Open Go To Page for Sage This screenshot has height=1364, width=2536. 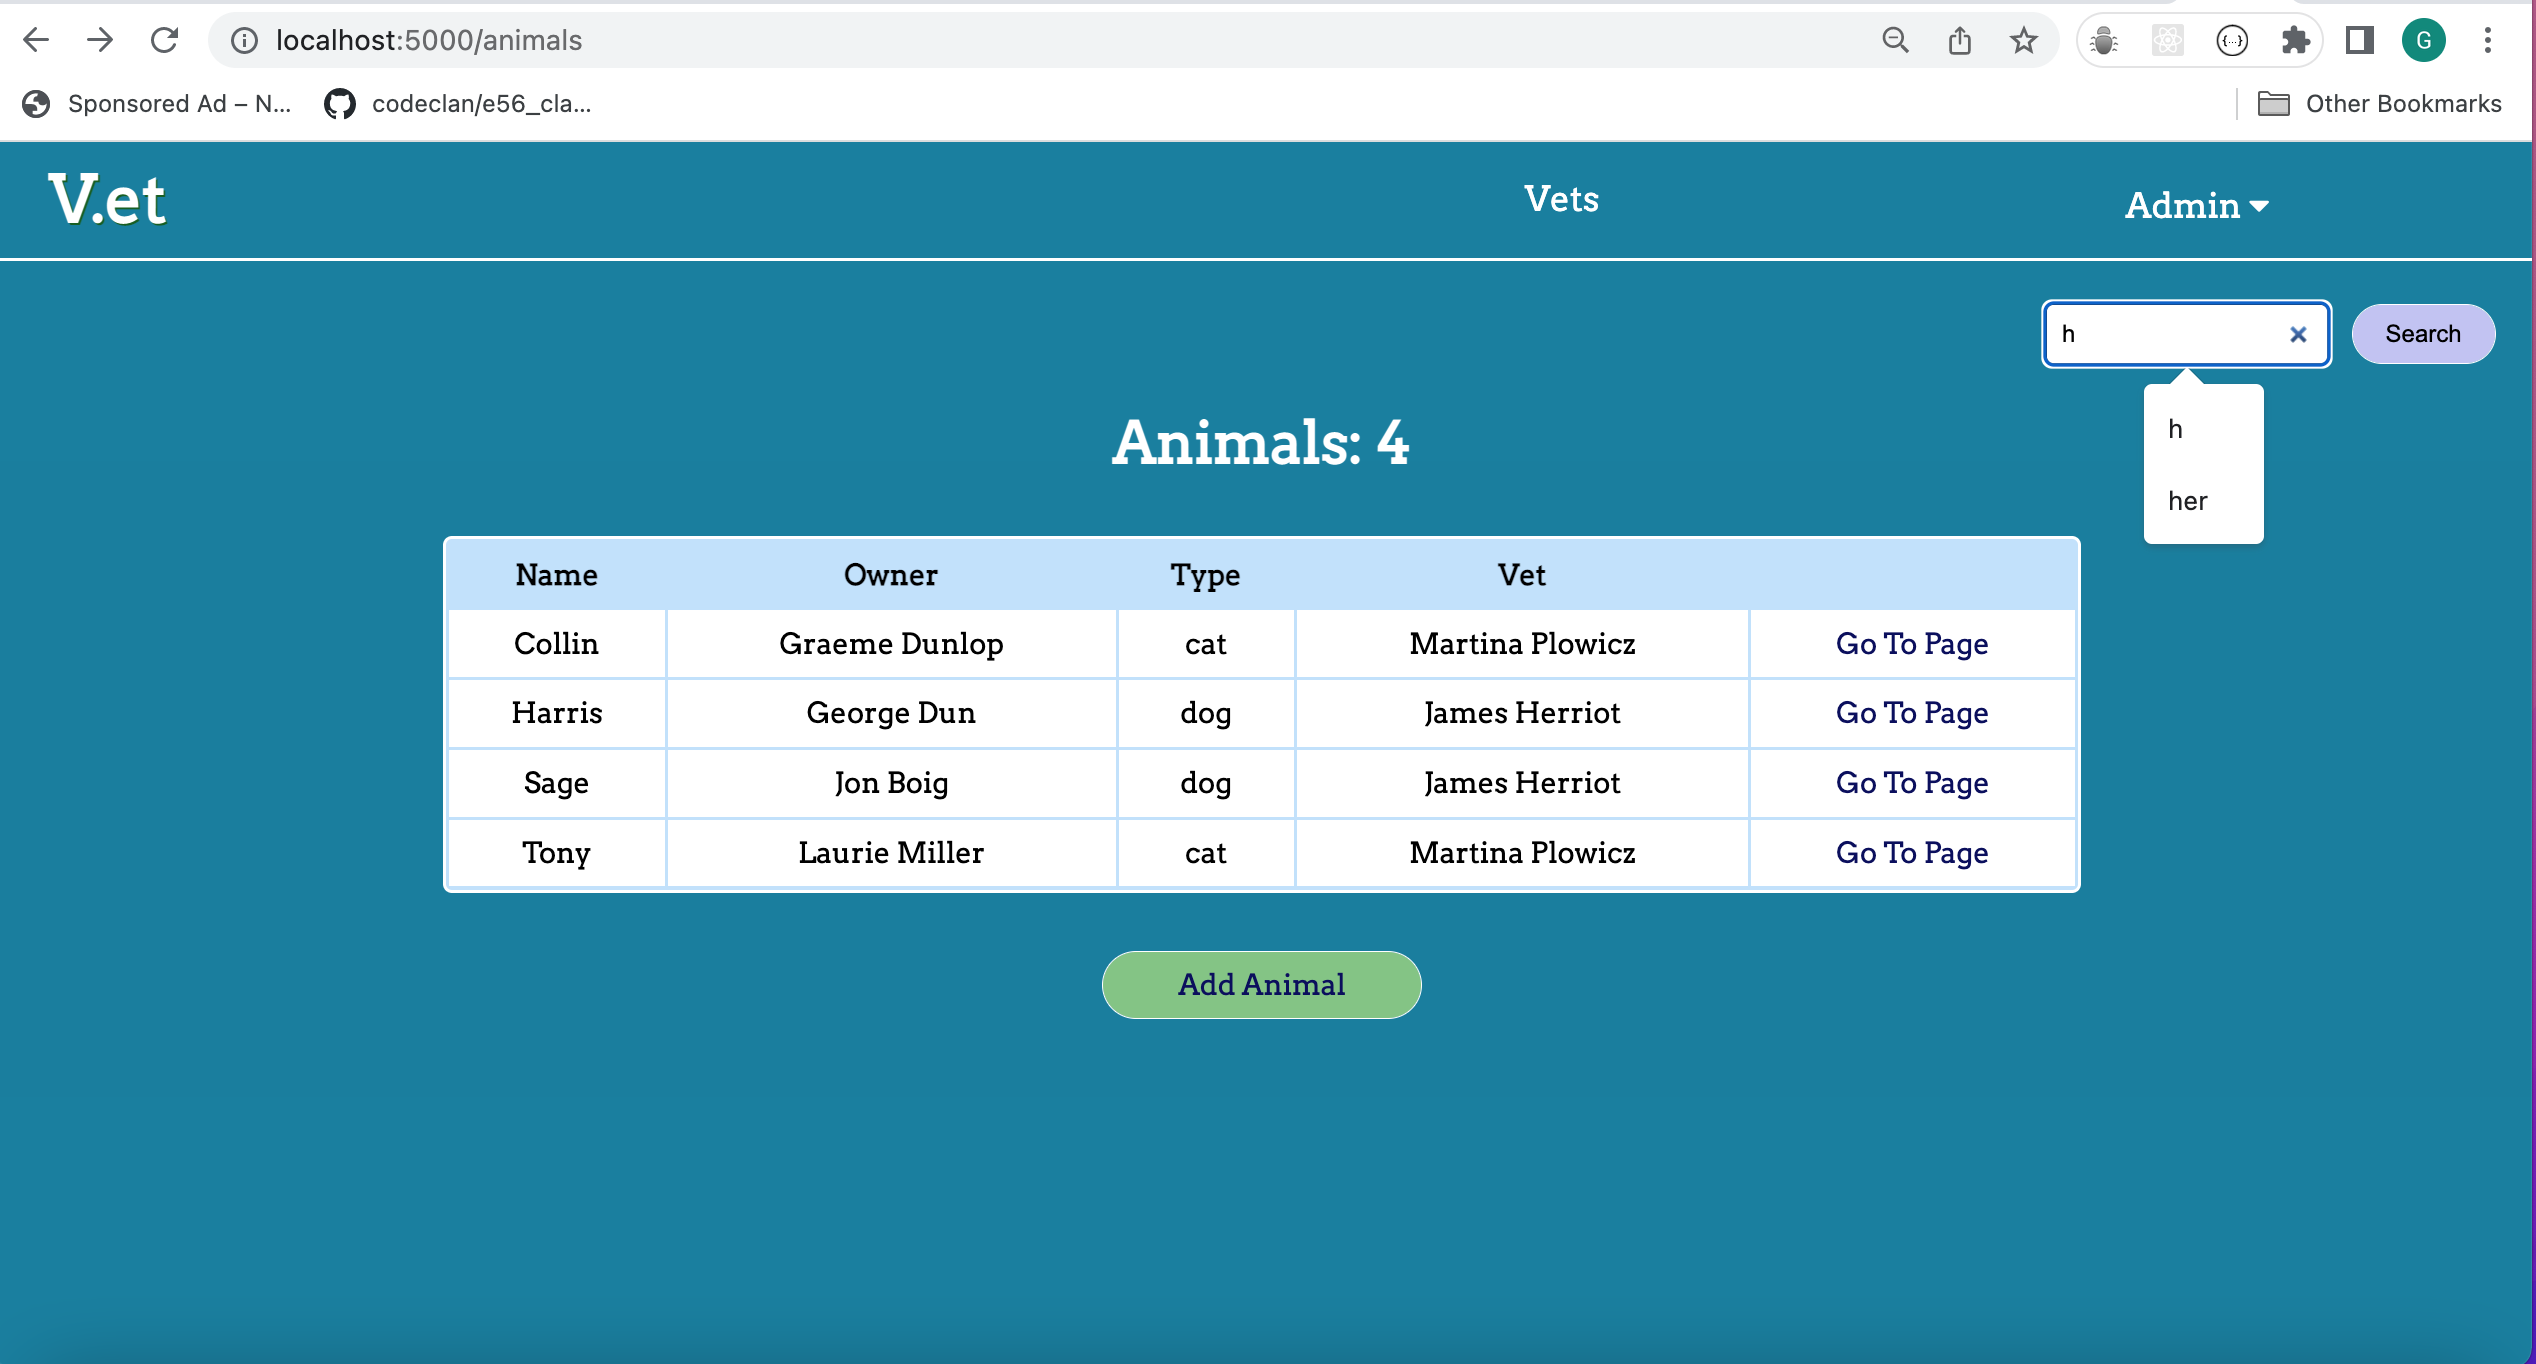point(1912,783)
